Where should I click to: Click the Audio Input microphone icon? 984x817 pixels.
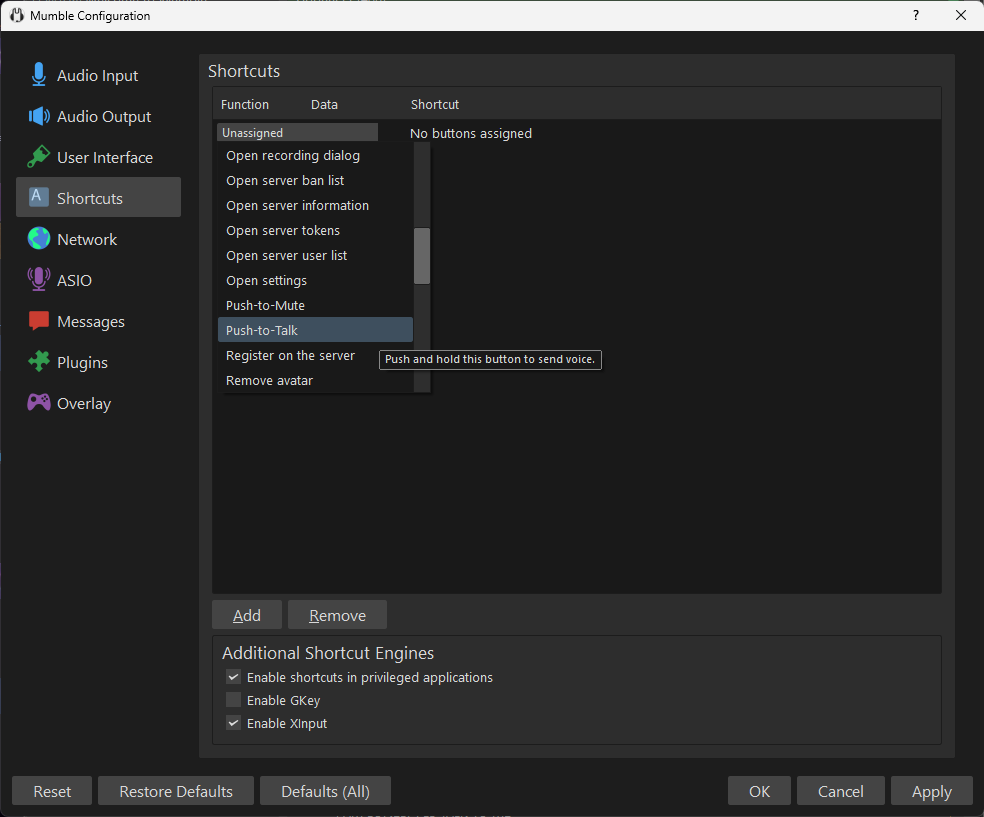(39, 75)
